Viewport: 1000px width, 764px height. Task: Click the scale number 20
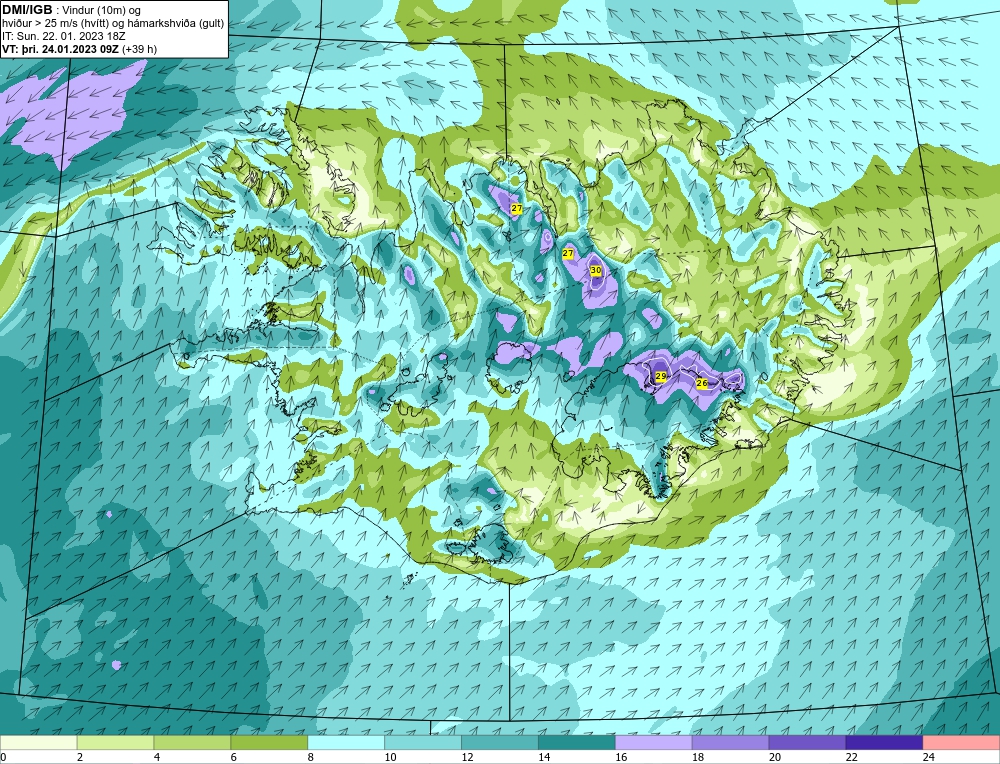click(775, 758)
